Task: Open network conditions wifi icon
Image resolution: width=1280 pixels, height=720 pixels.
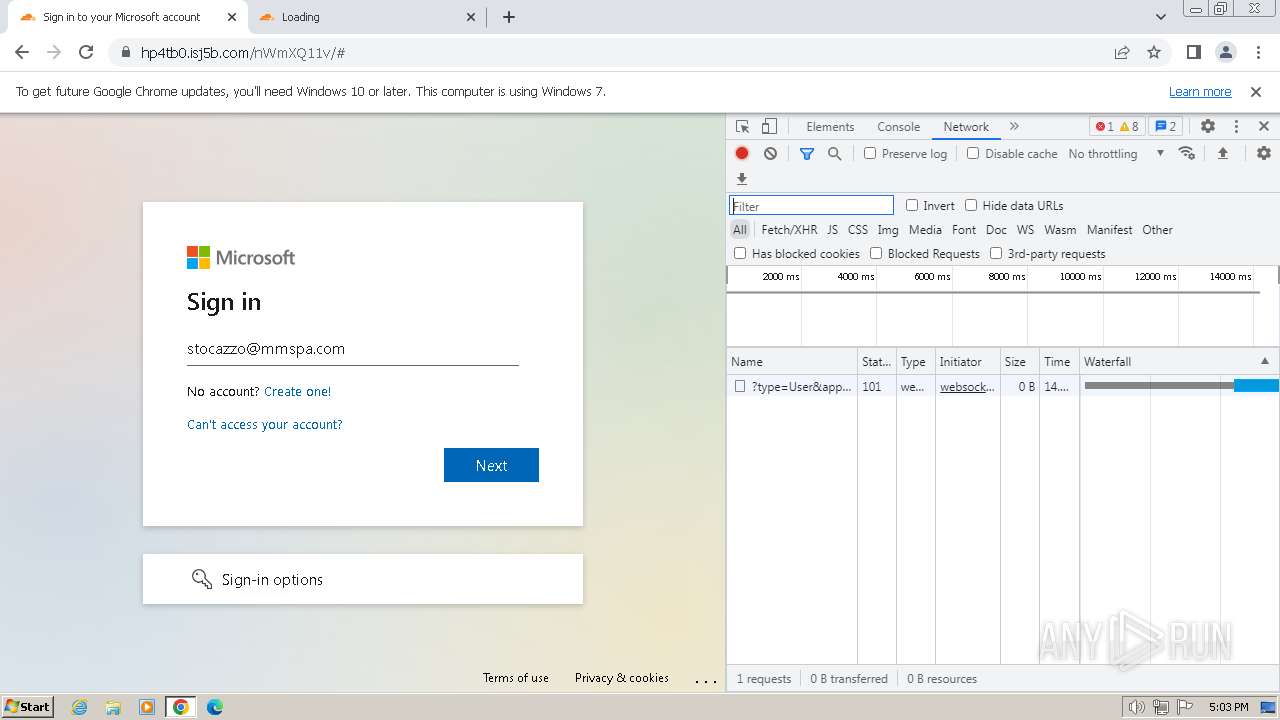Action: coord(1187,153)
